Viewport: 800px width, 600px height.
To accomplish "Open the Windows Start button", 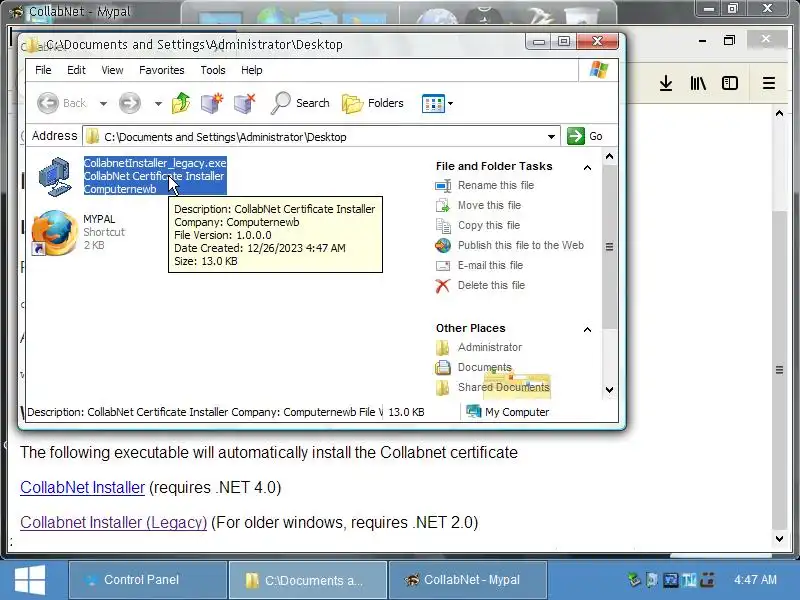I will [x=30, y=580].
